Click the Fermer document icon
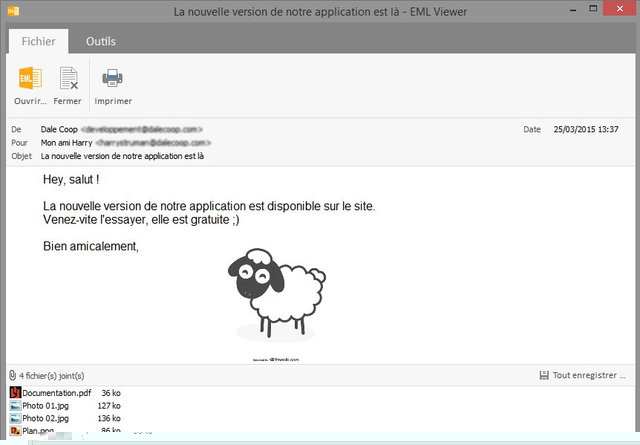 [x=68, y=79]
